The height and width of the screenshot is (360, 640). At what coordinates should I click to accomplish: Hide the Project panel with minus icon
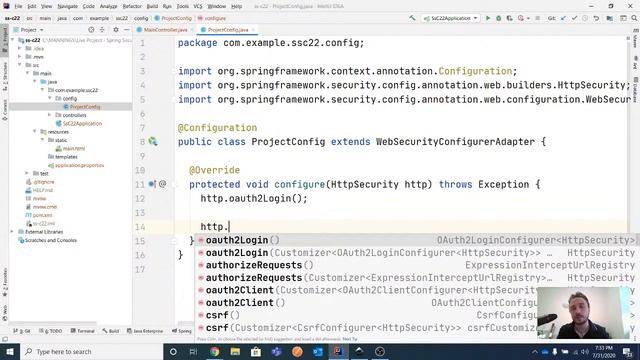127,30
